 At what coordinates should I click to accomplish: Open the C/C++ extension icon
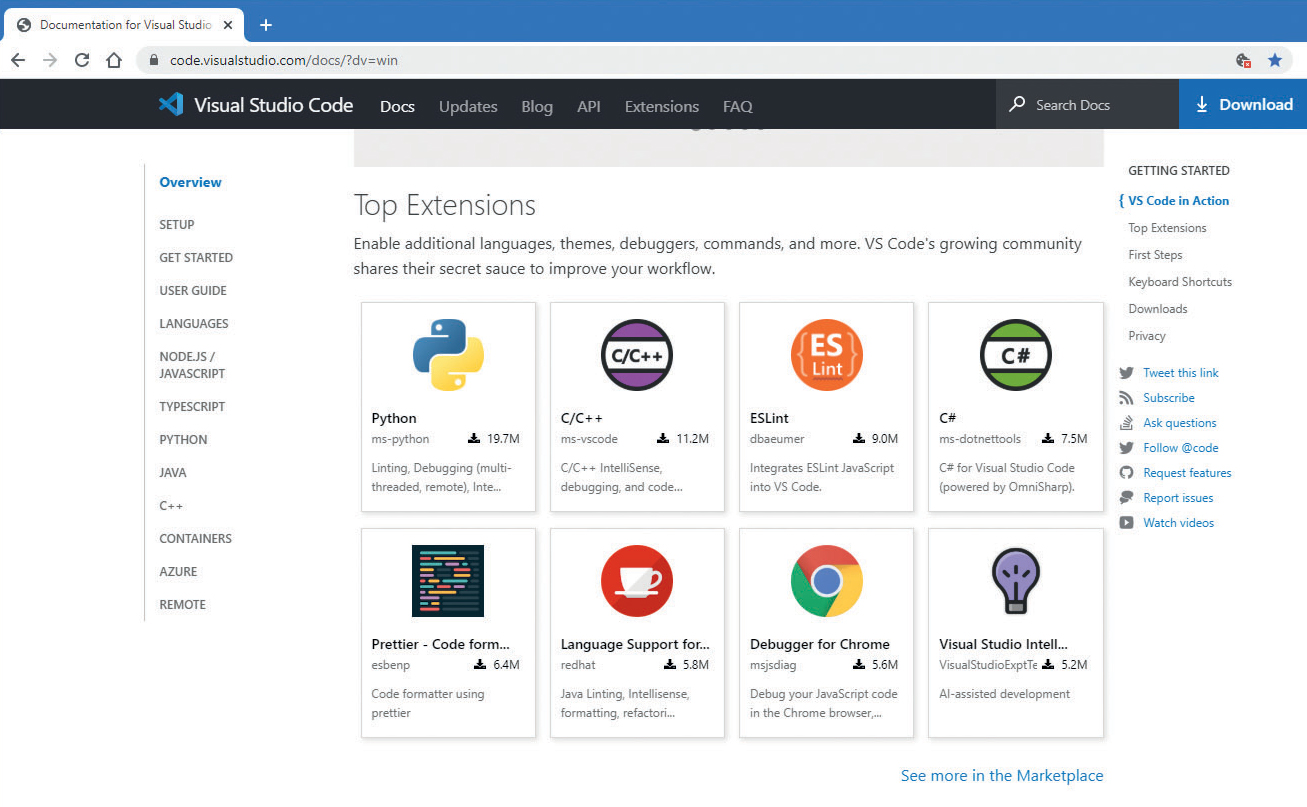pyautogui.click(x=637, y=355)
